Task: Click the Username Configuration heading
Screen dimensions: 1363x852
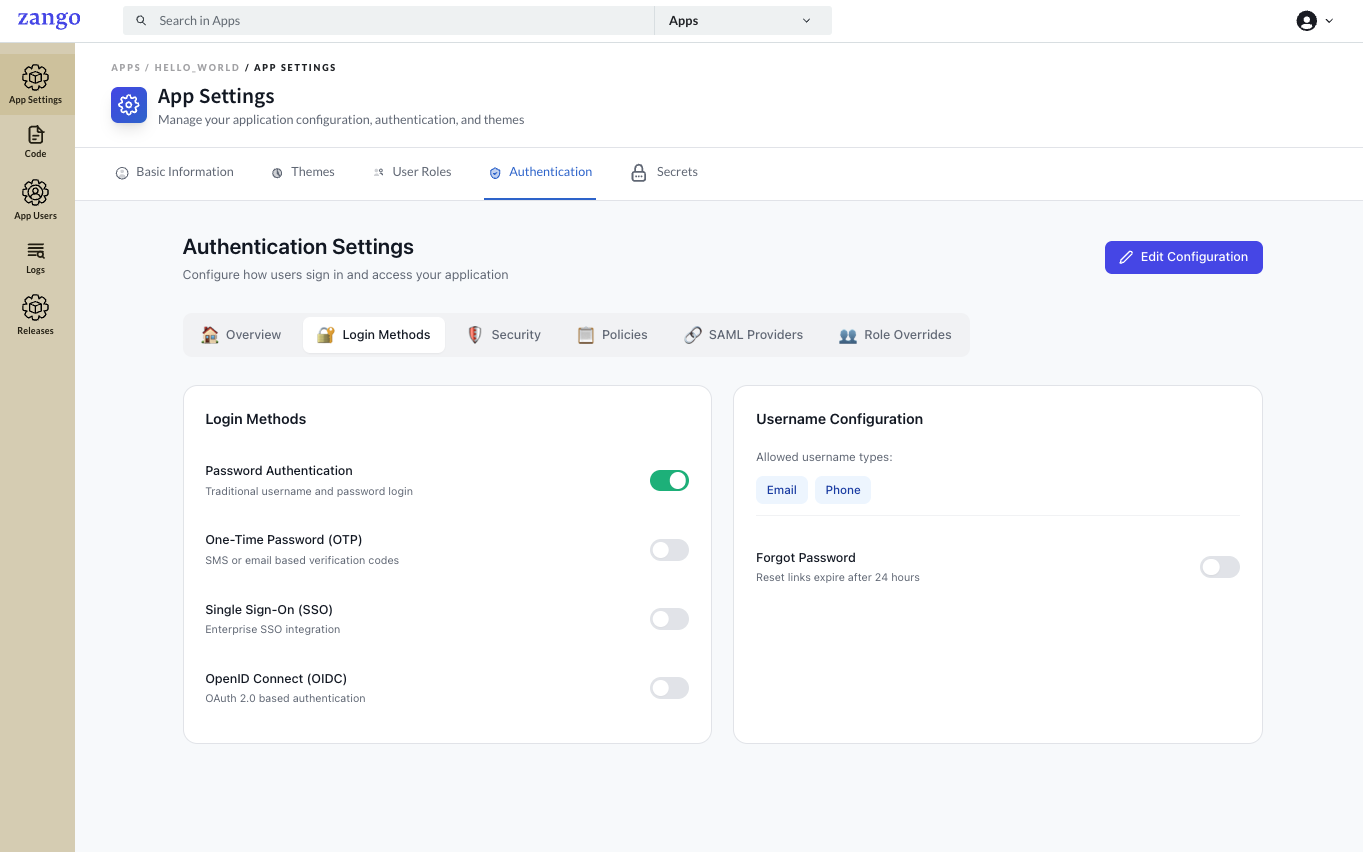Action: pos(839,419)
